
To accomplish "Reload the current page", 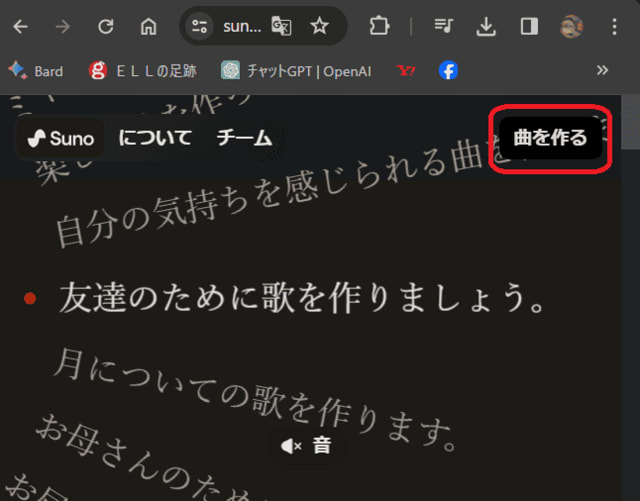I will tap(105, 27).
